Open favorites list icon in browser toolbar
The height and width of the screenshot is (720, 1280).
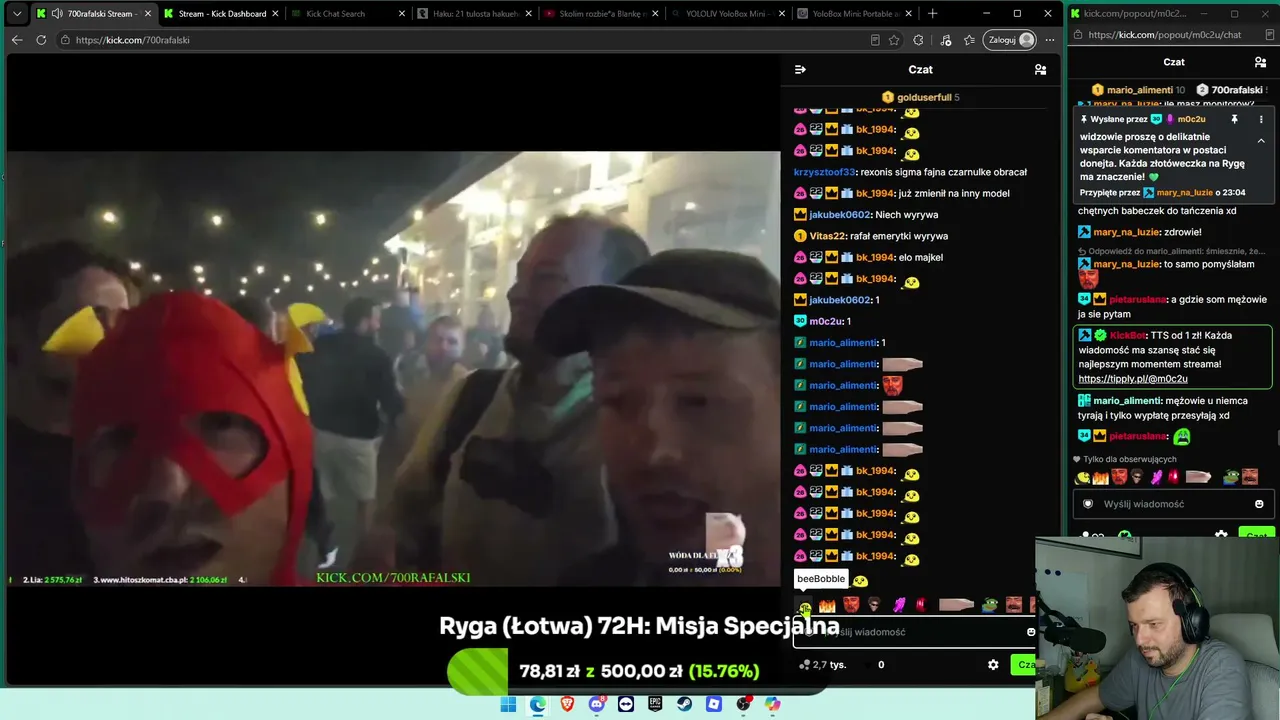(969, 40)
